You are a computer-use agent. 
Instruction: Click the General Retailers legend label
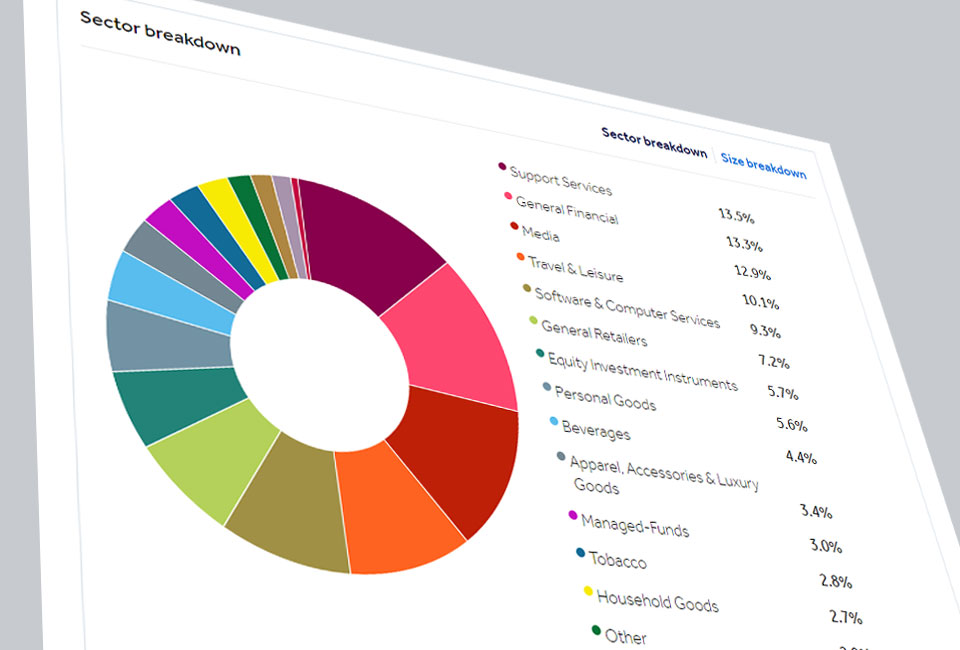[x=593, y=333]
